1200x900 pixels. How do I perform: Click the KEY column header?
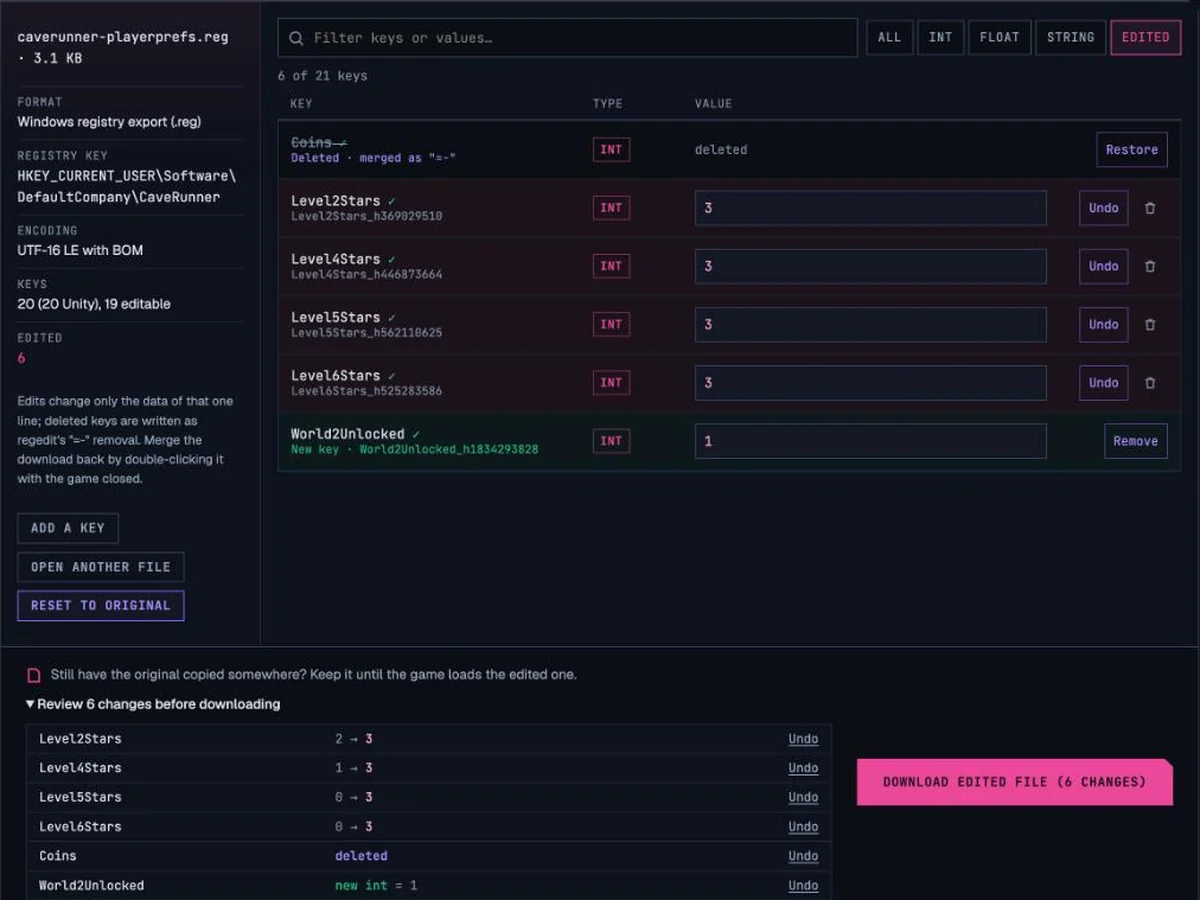301,104
